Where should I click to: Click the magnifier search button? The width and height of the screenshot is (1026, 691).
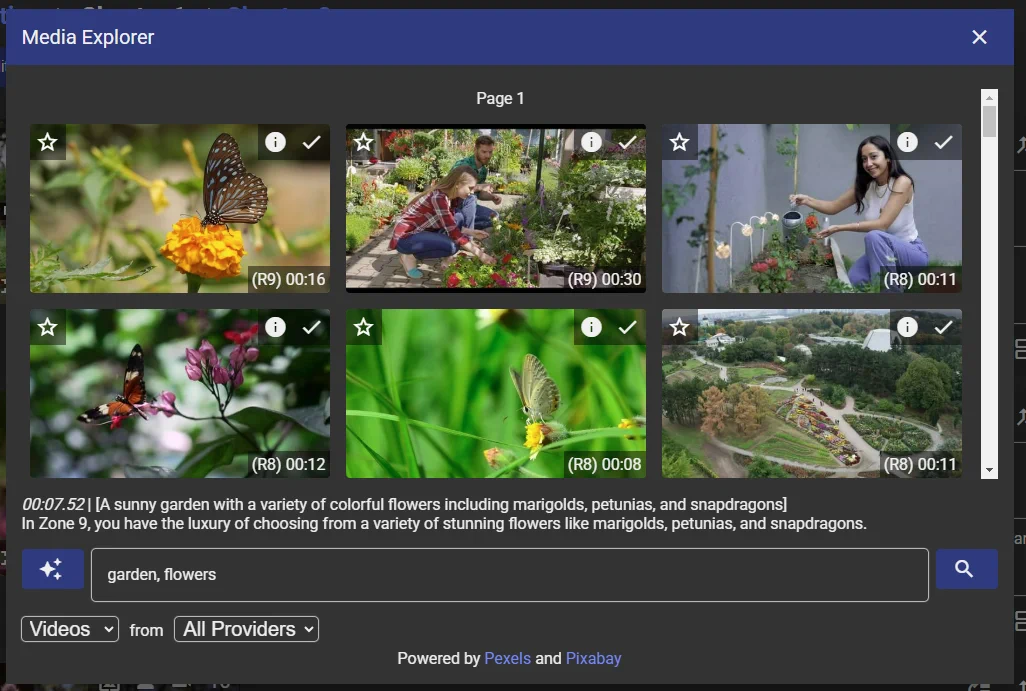tap(965, 569)
